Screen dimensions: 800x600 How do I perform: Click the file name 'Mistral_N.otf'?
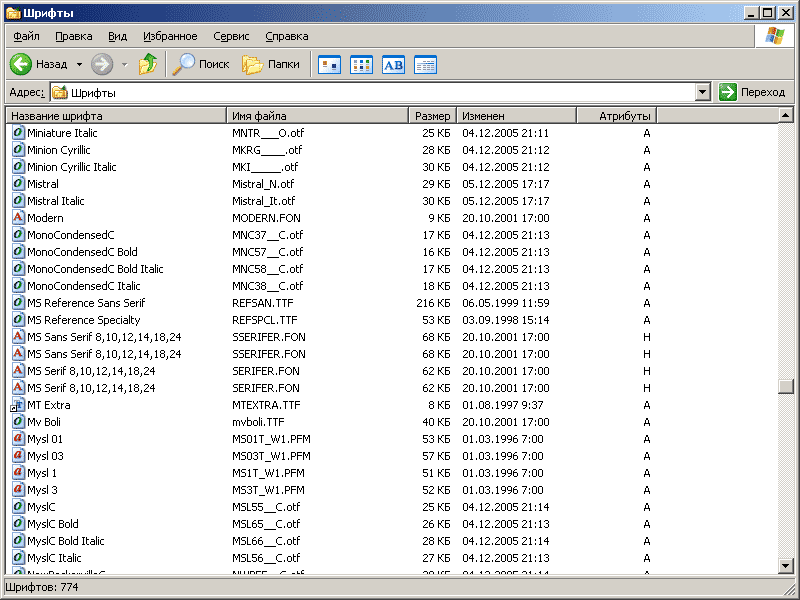[263, 184]
